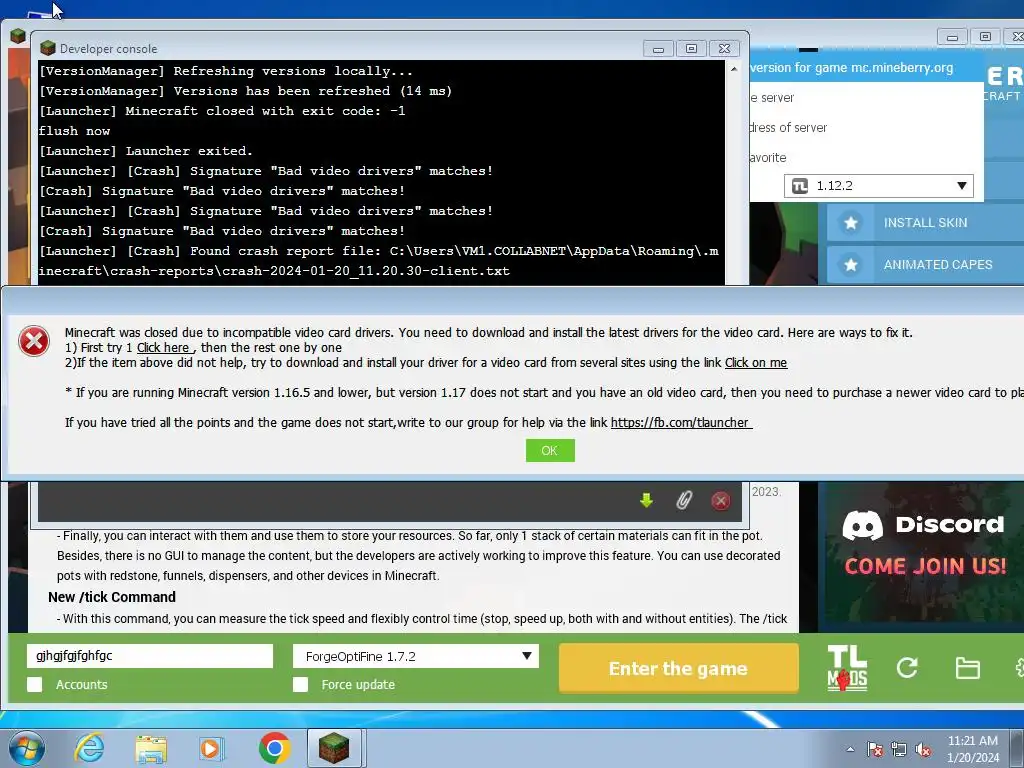Click the star icon next to Animated Capes
This screenshot has width=1024, height=768.
click(850, 265)
